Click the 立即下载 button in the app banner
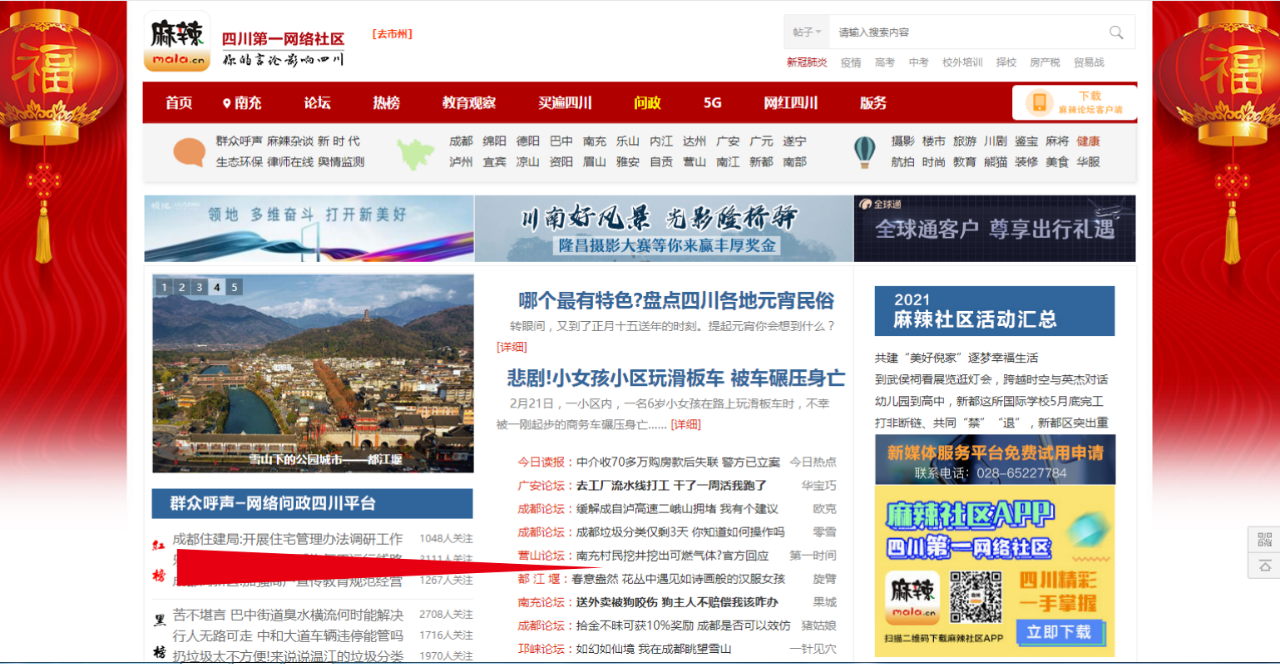Image resolution: width=1280 pixels, height=664 pixels. pyautogui.click(x=1058, y=632)
